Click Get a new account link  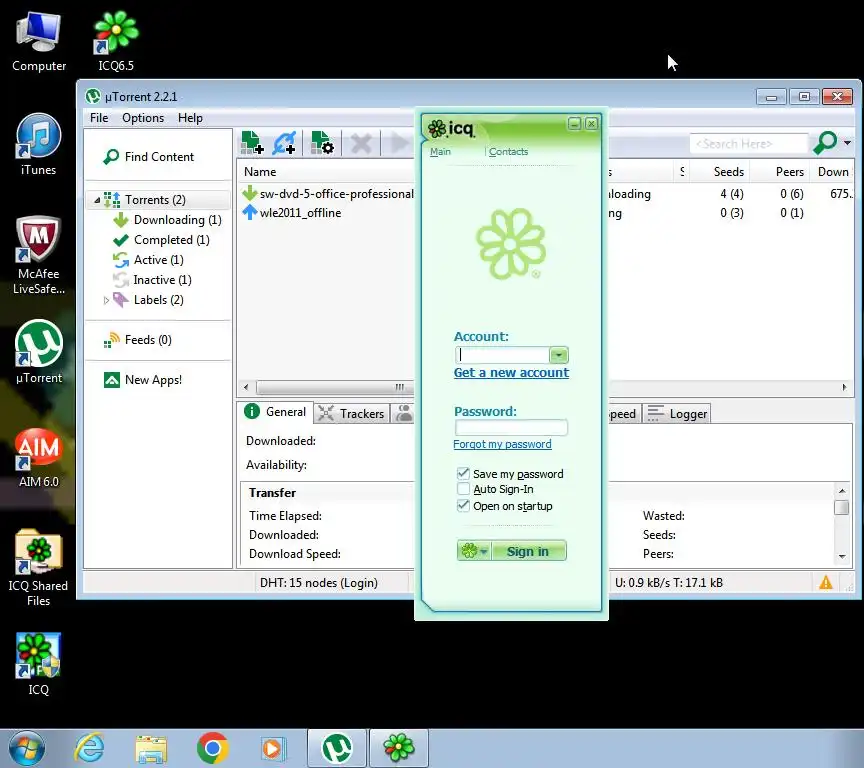511,373
